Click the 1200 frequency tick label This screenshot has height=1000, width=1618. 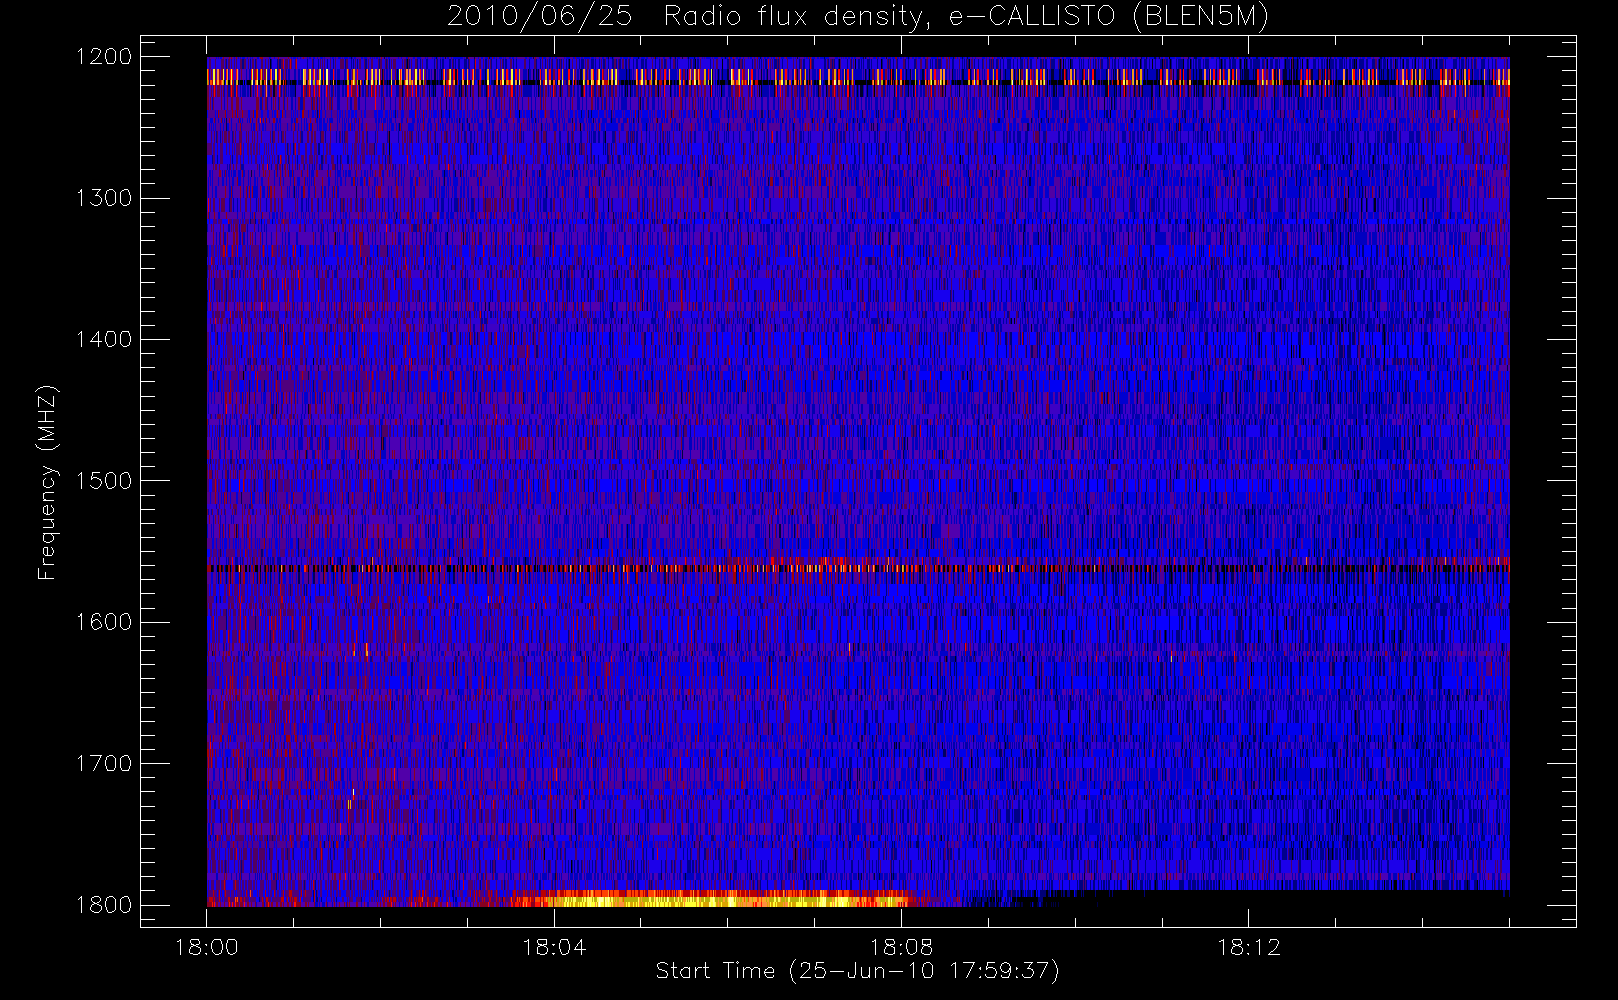tap(104, 56)
